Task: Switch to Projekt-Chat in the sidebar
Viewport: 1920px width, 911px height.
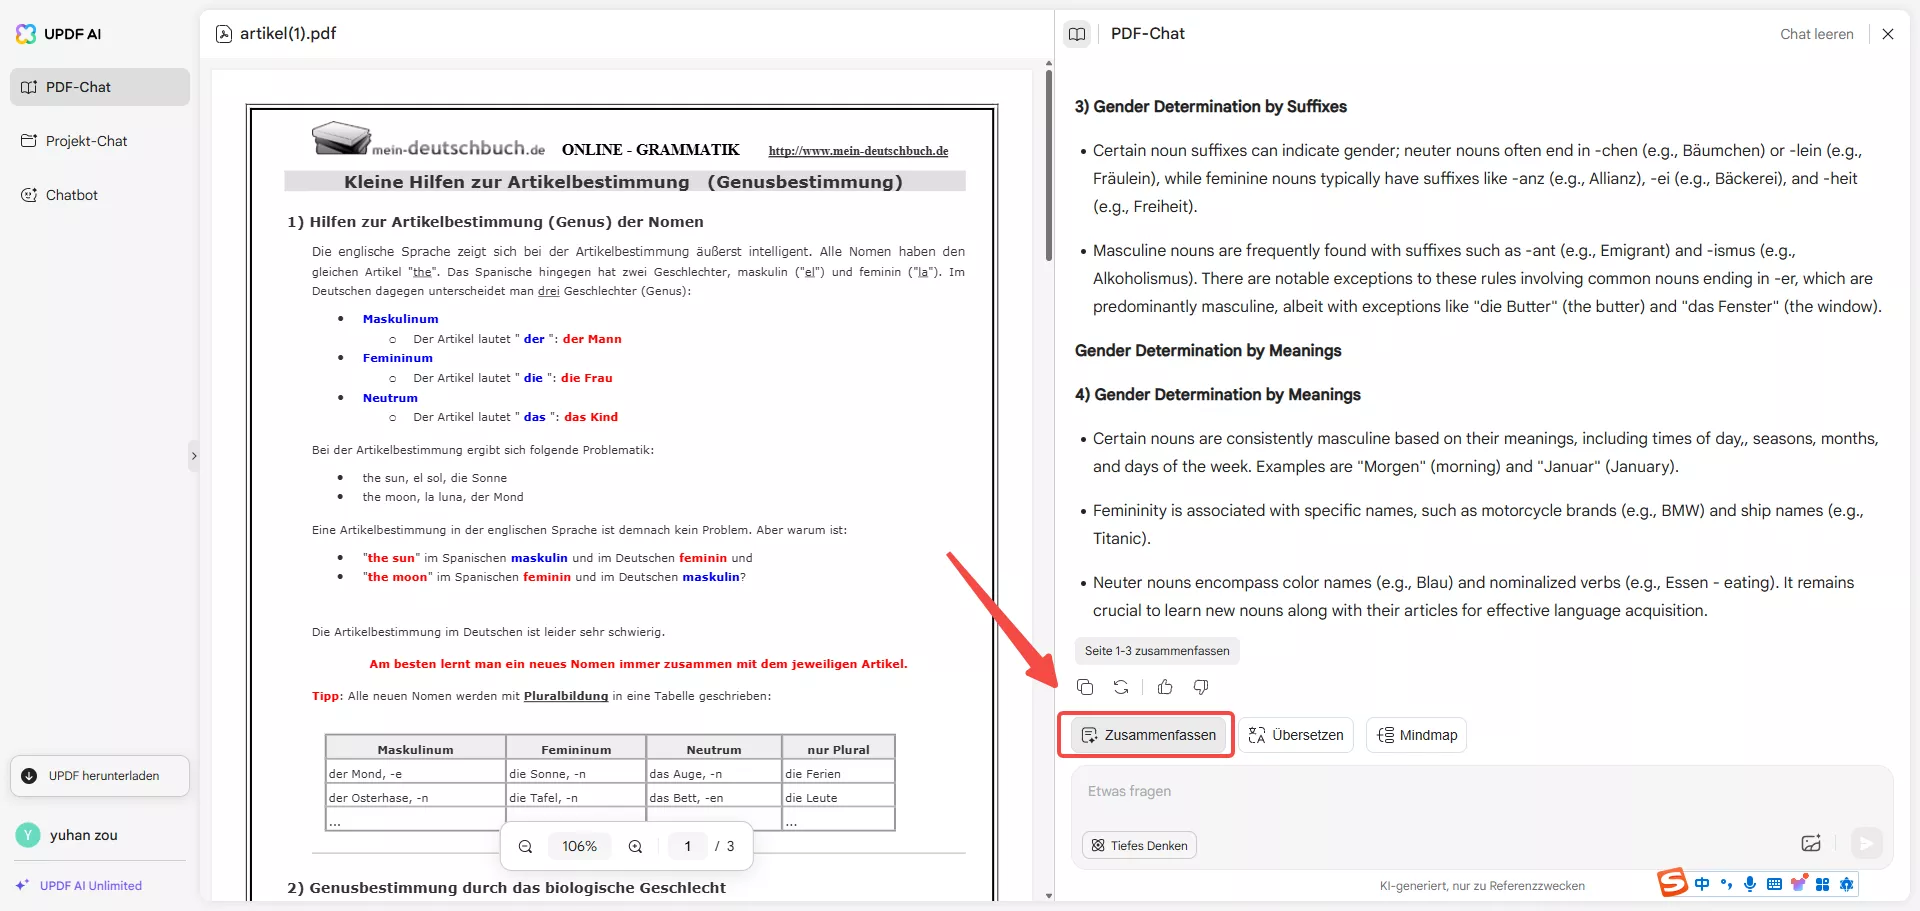Action: (x=100, y=141)
